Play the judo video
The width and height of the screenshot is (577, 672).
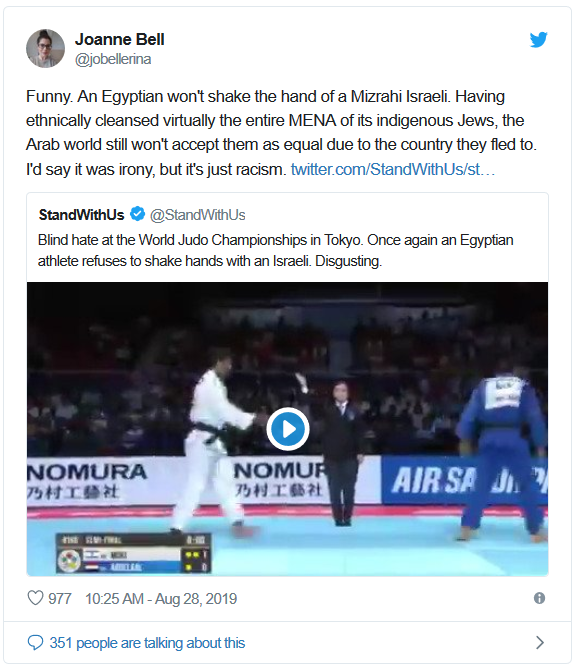point(288,429)
